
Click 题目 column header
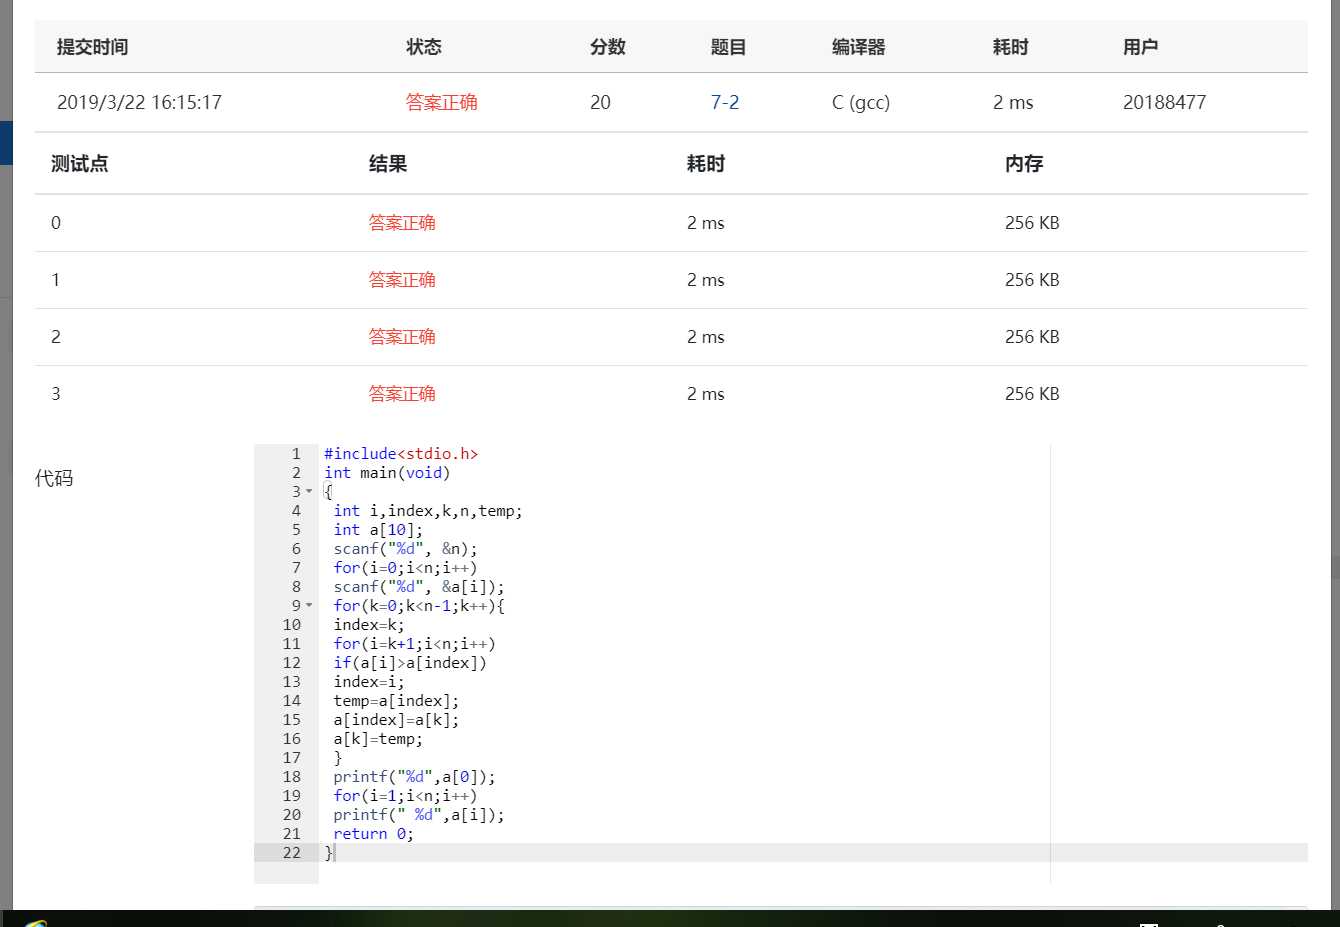click(728, 47)
